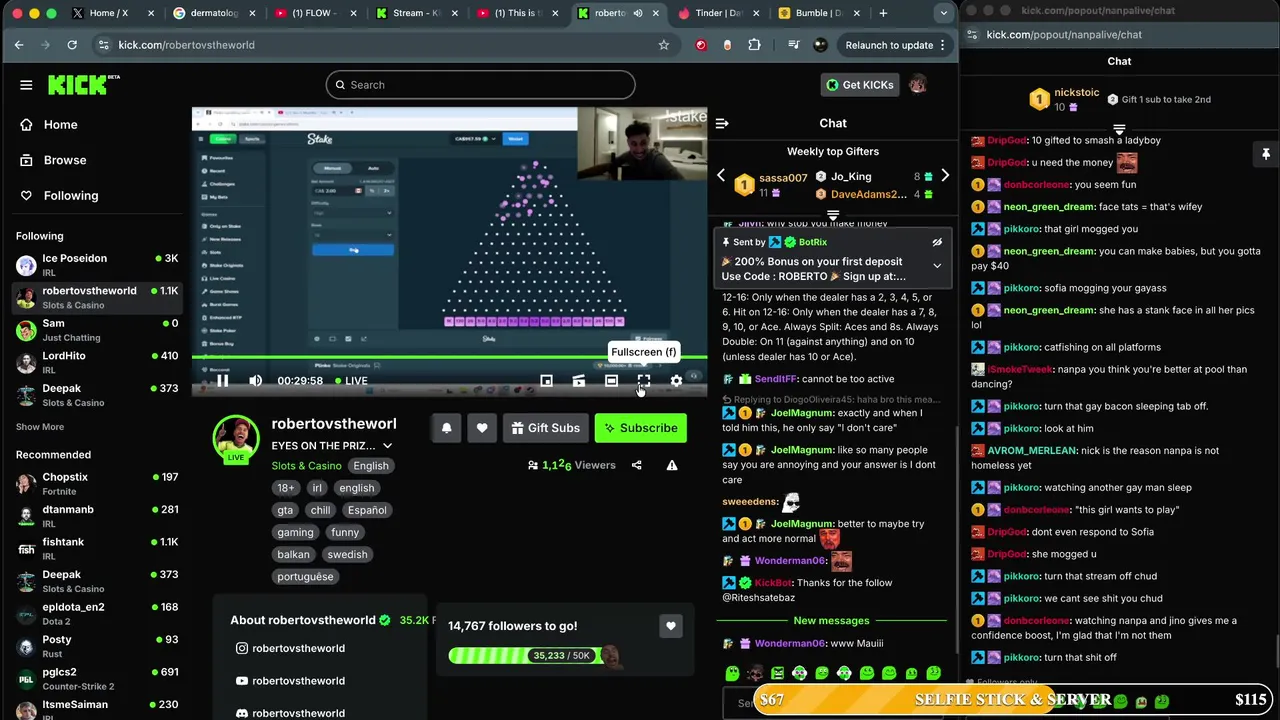Image resolution: width=1280 pixels, height=720 pixels.
Task: Click the Gift Subs button
Action: coord(545,428)
